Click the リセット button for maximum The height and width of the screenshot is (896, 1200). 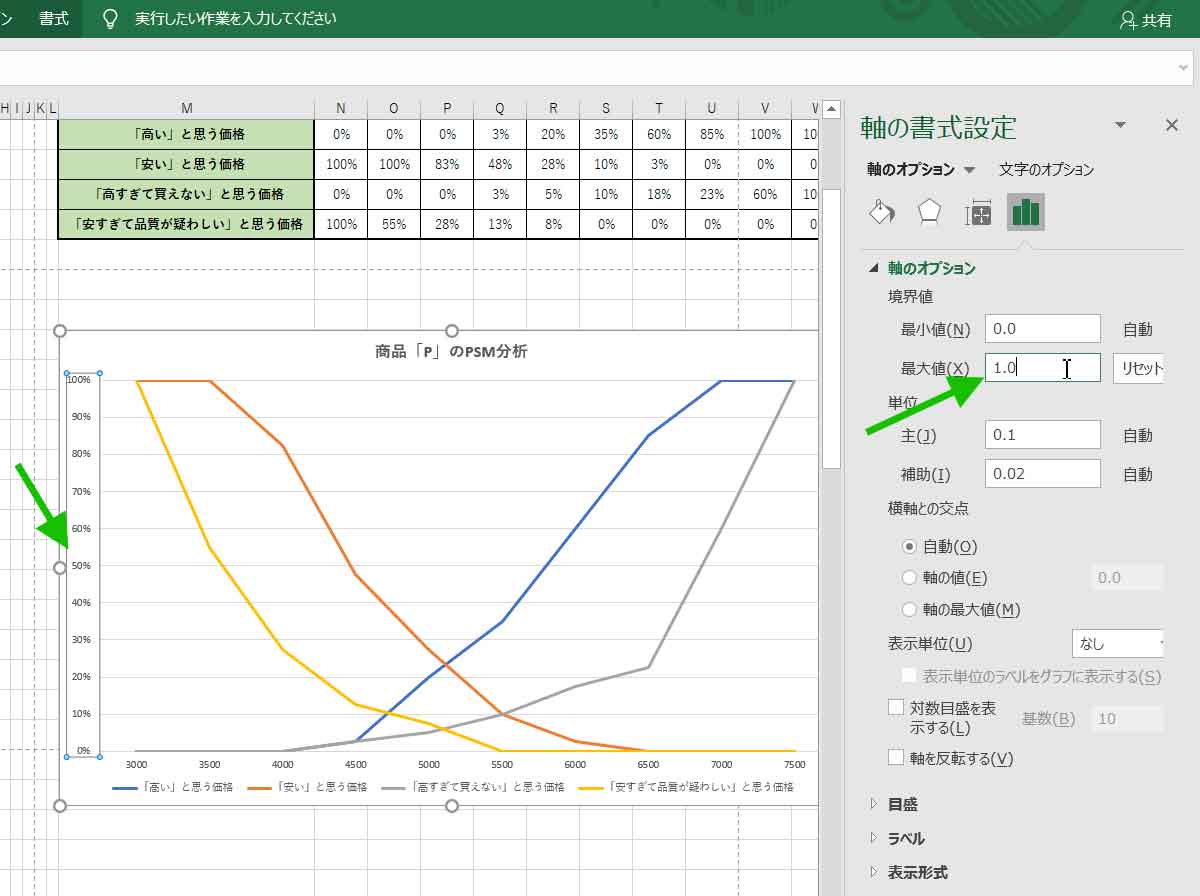coord(1139,368)
